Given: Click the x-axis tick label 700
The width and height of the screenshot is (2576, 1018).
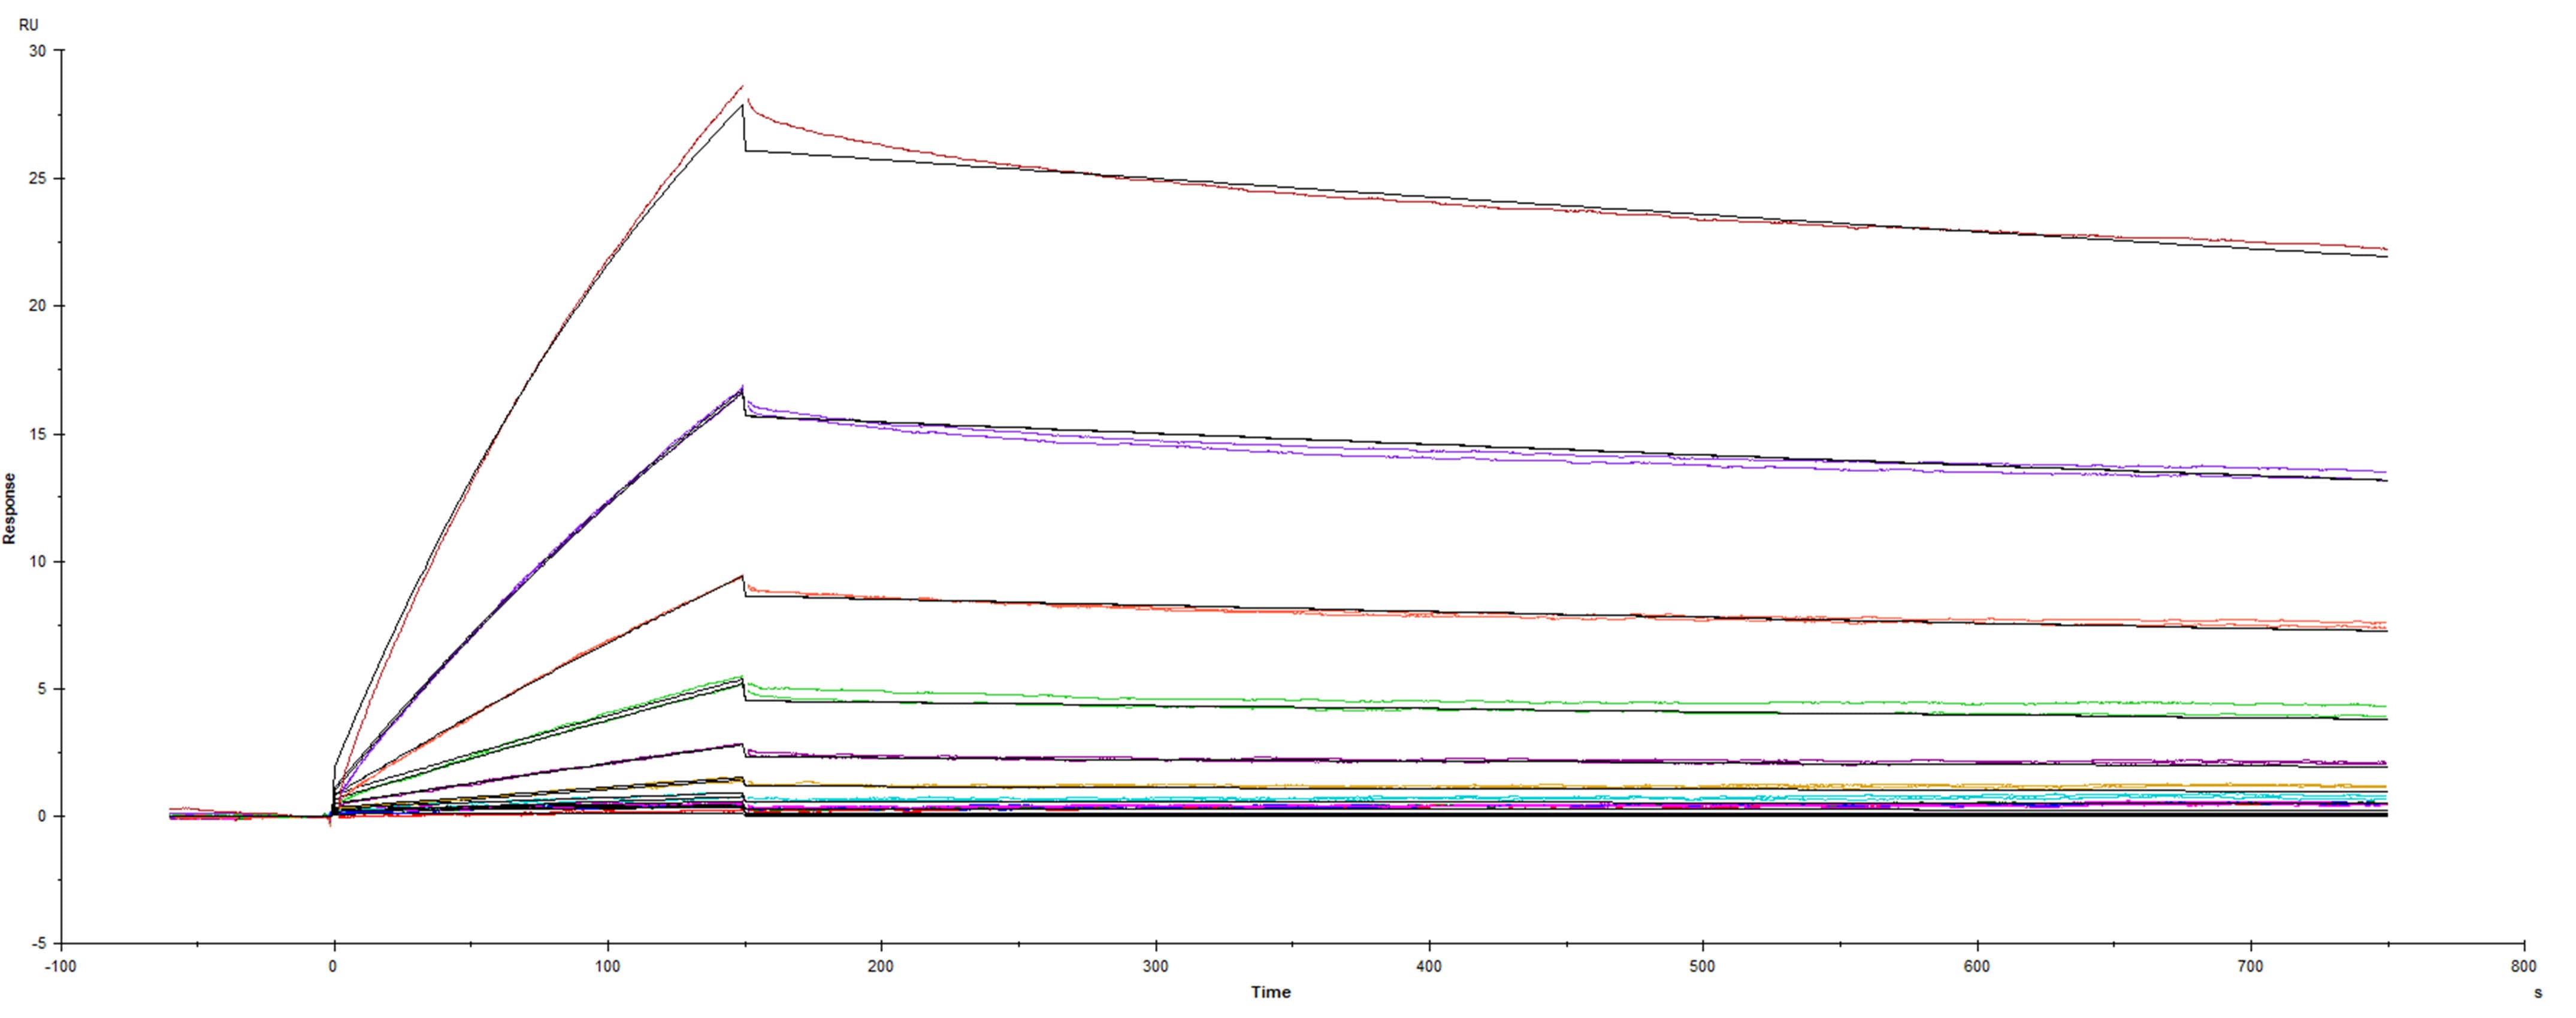Looking at the screenshot, I should 2250,967.
